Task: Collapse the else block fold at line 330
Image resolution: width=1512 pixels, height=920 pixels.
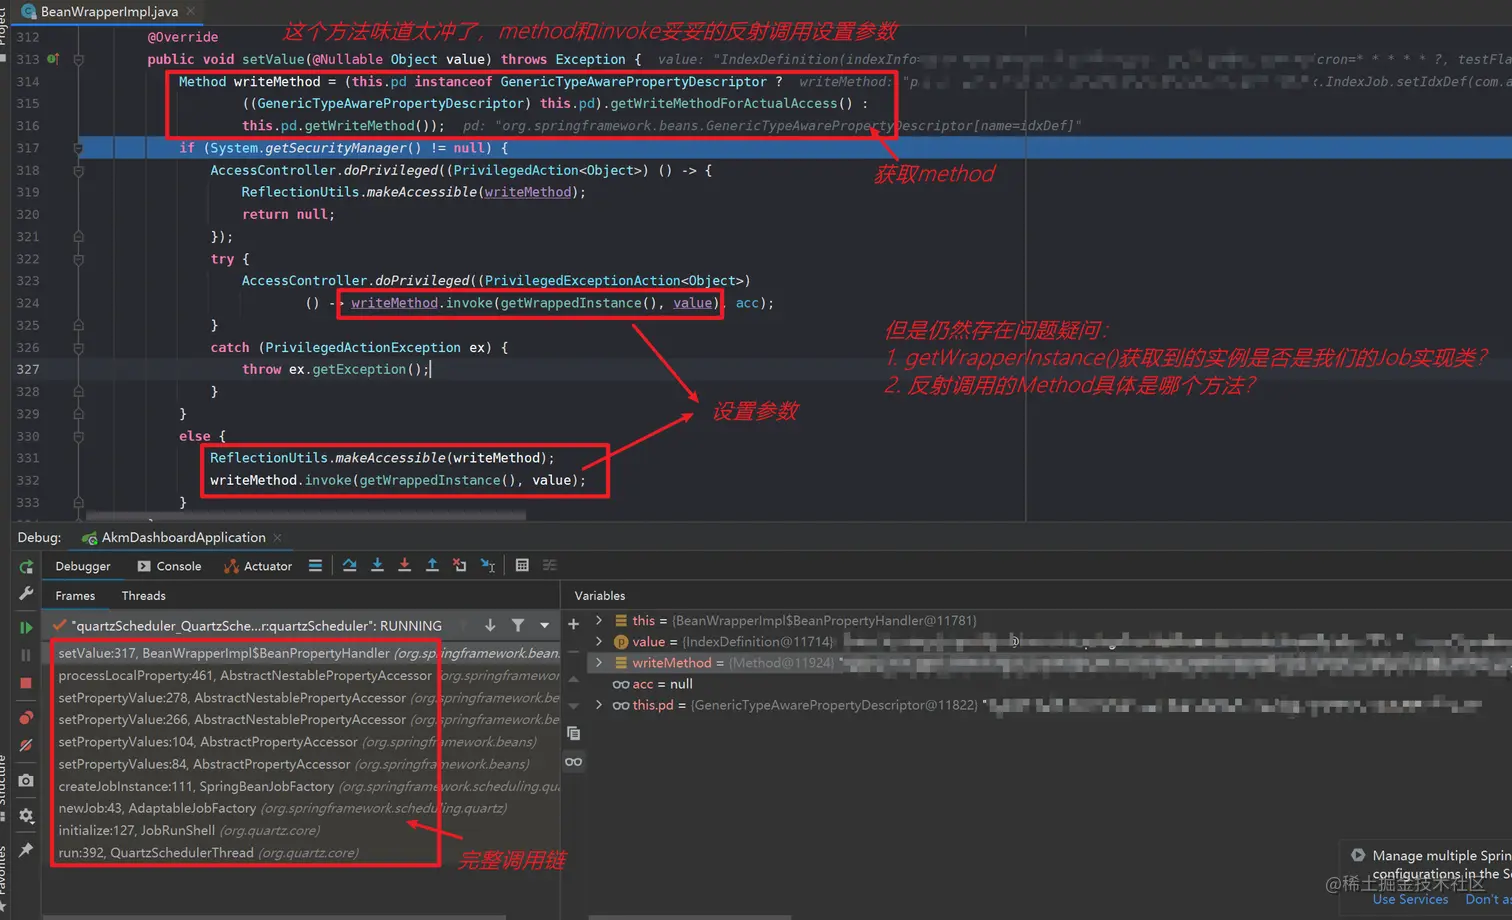Action: [x=78, y=436]
